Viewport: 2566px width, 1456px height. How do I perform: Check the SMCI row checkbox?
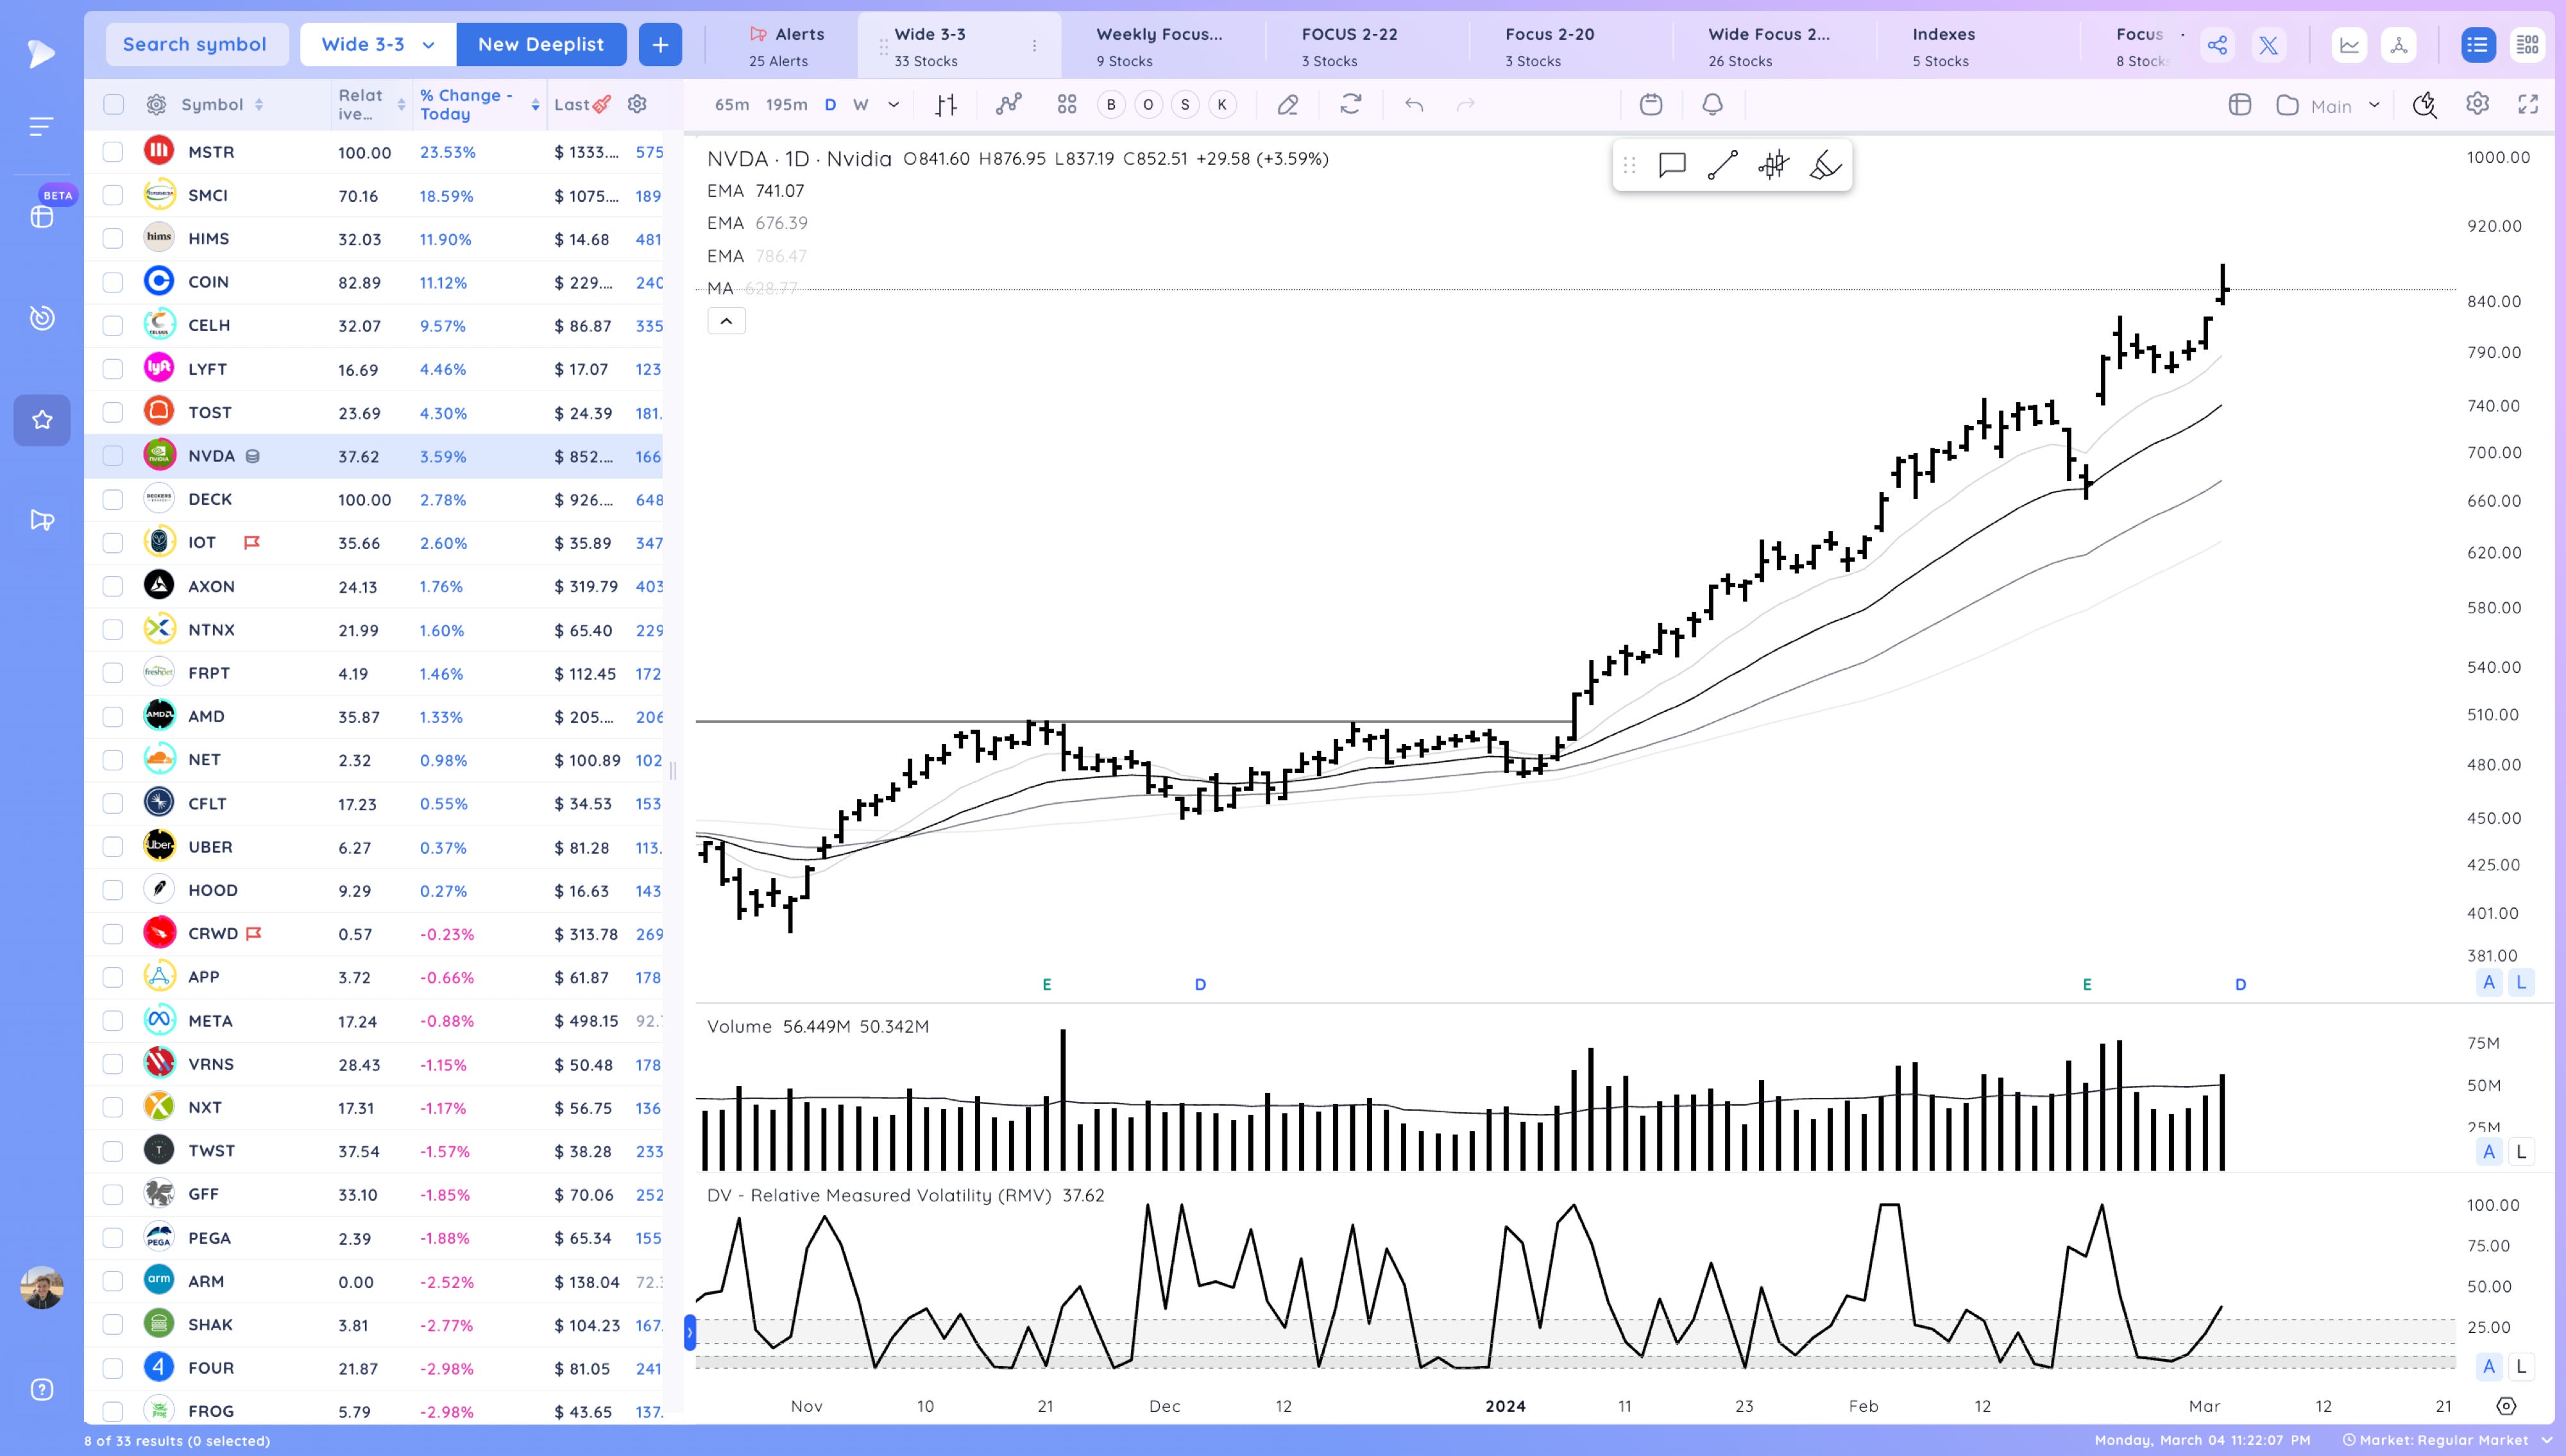pyautogui.click(x=113, y=195)
